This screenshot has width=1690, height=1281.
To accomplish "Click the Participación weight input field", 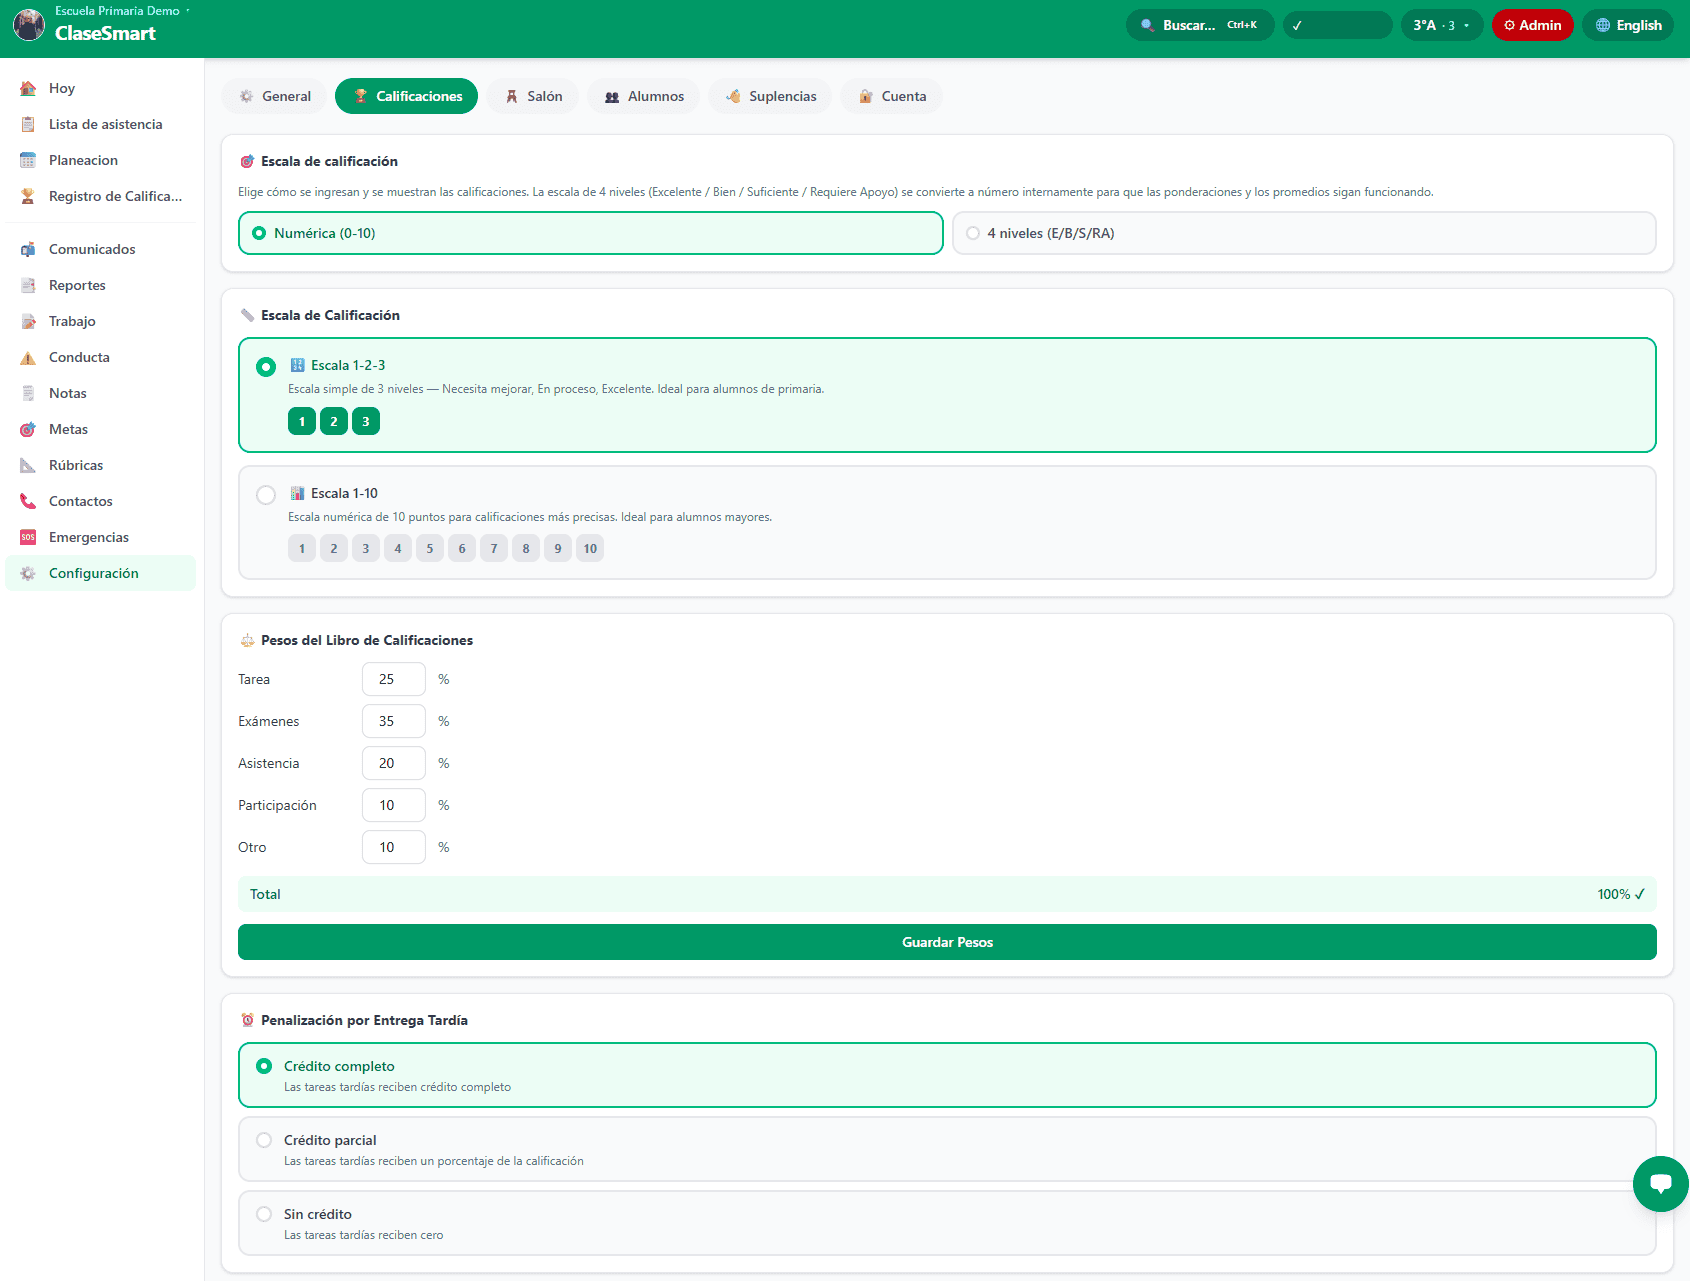I will [394, 805].
